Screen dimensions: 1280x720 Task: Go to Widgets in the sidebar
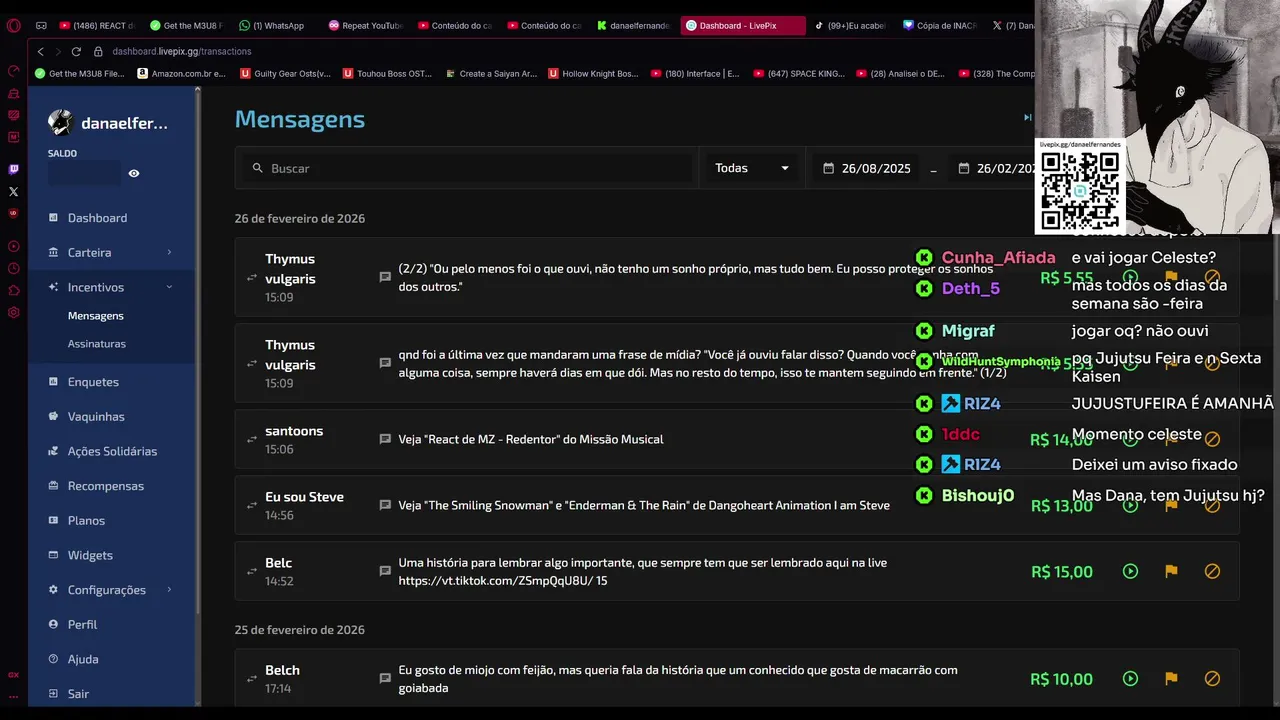coord(90,556)
